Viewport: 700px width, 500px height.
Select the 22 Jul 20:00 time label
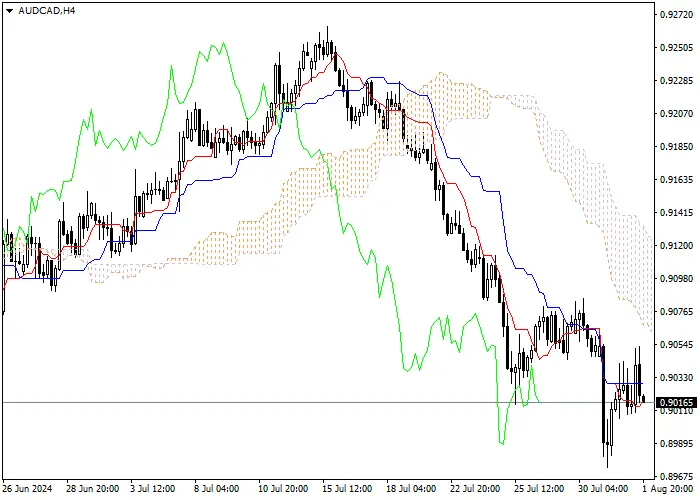475,489
